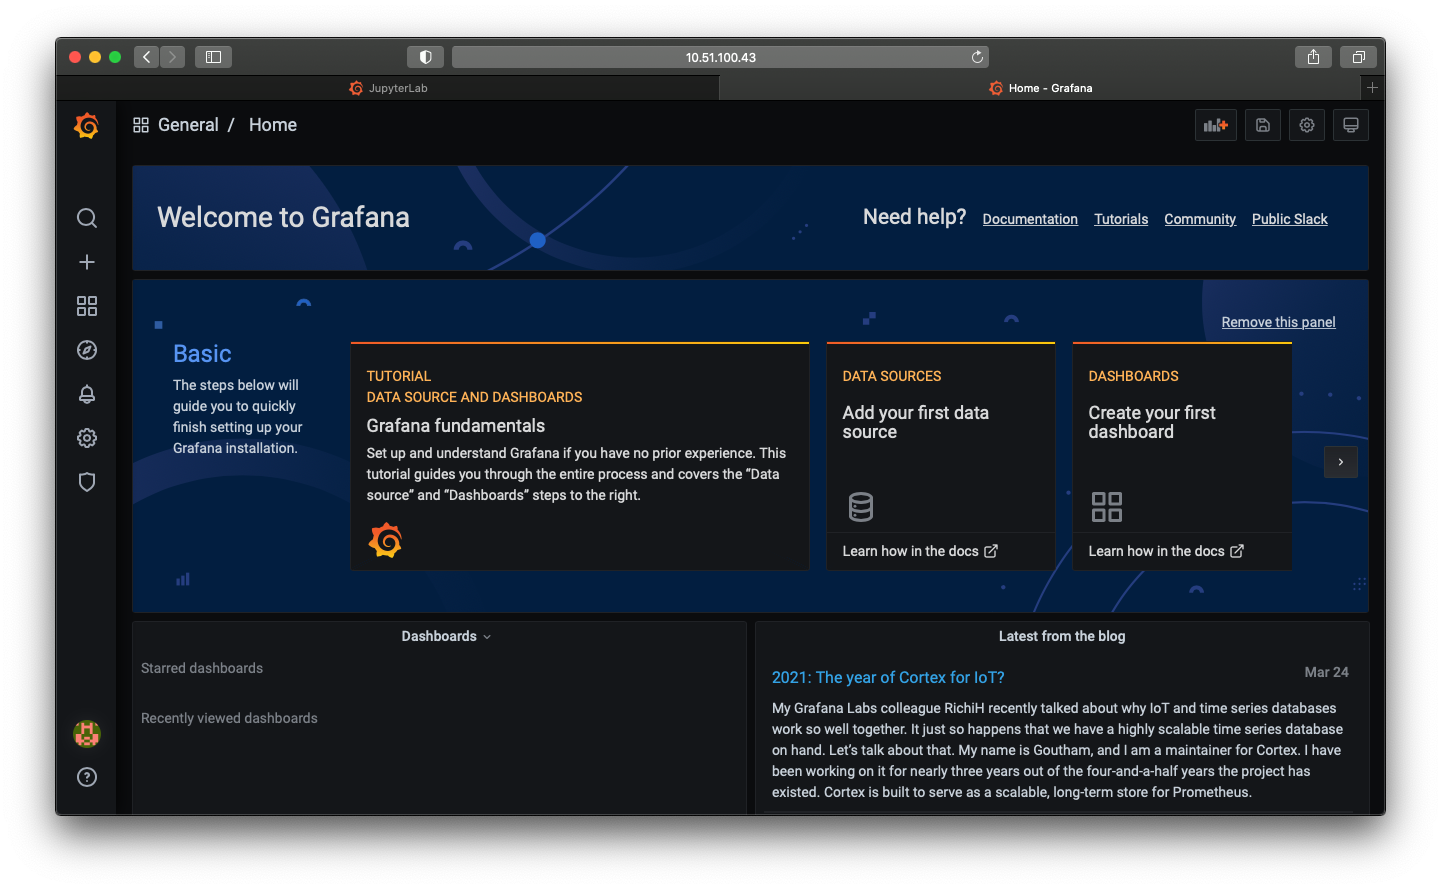Open the Tutorials link

[x=1121, y=219]
